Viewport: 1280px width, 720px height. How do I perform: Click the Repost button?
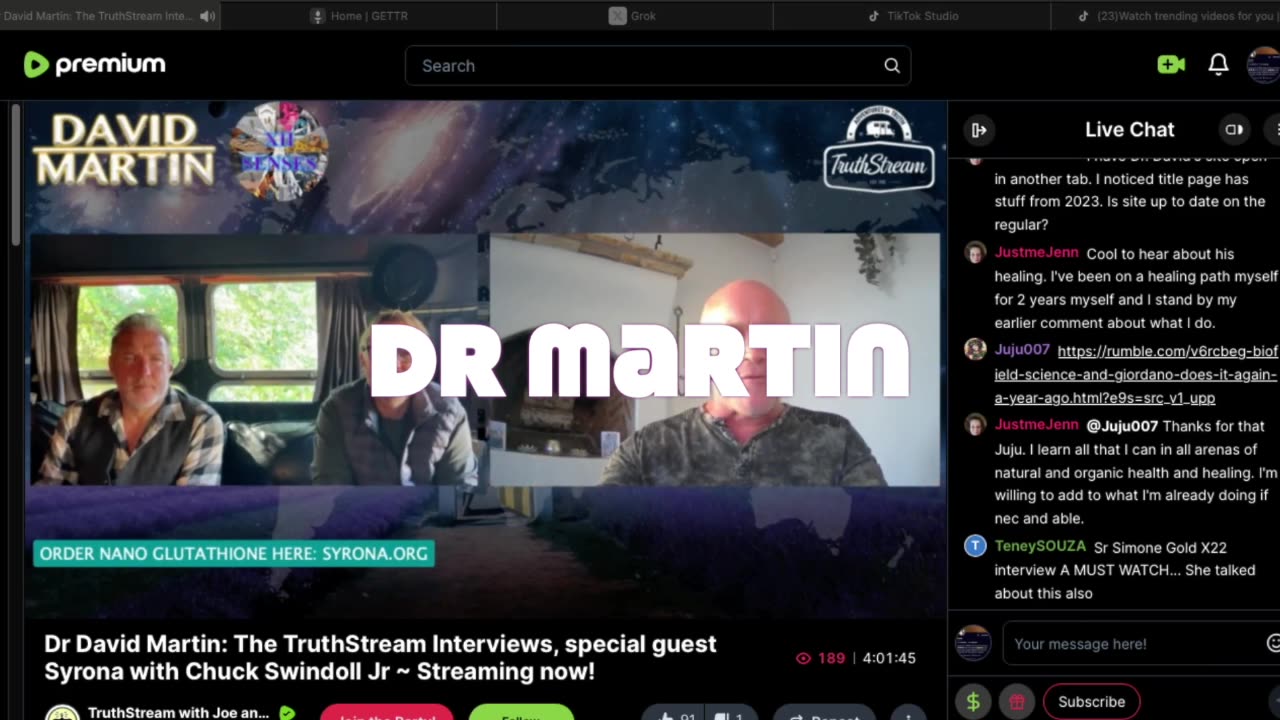(823, 714)
